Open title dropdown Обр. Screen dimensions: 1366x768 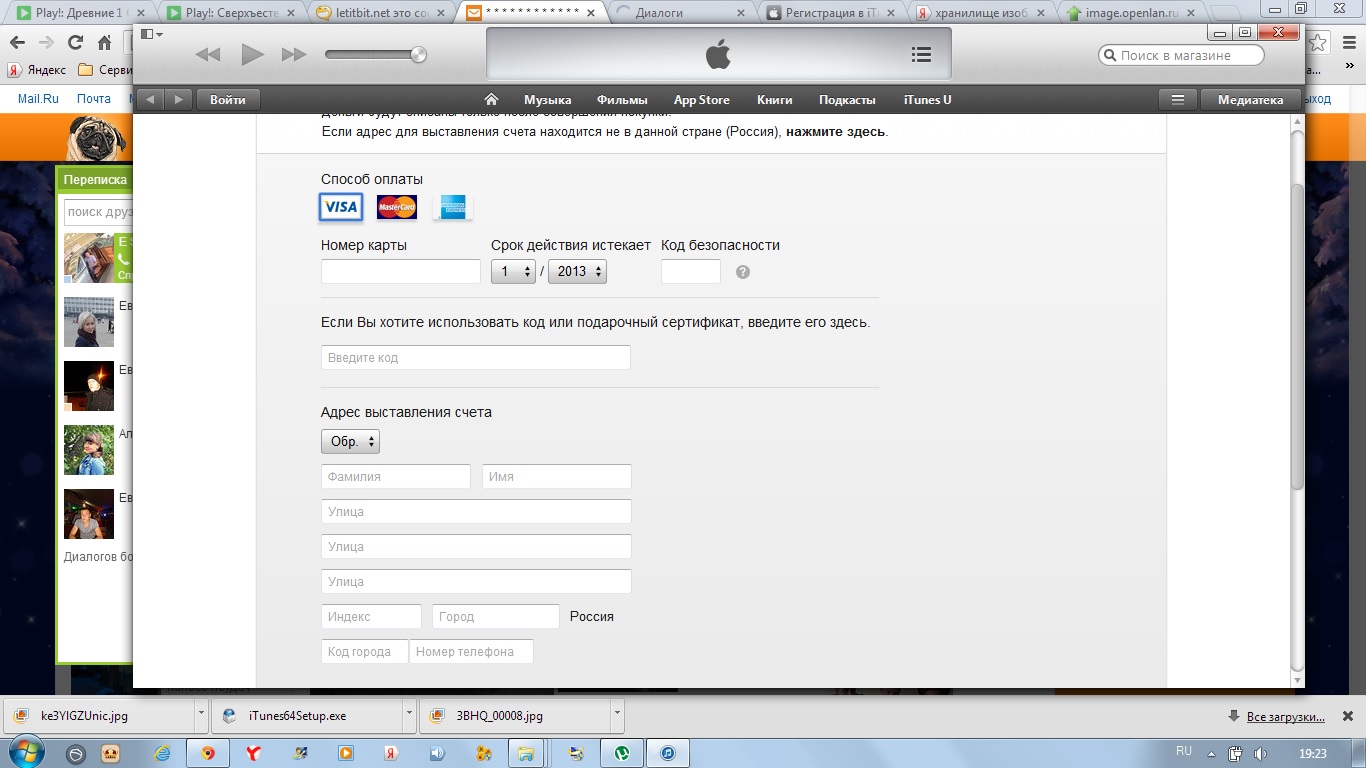[x=350, y=441]
